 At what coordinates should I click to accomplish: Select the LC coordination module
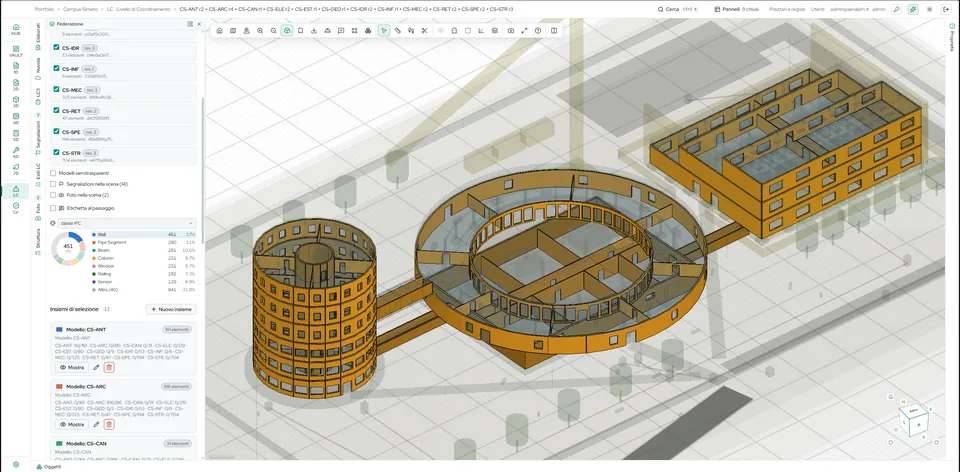coord(15,191)
